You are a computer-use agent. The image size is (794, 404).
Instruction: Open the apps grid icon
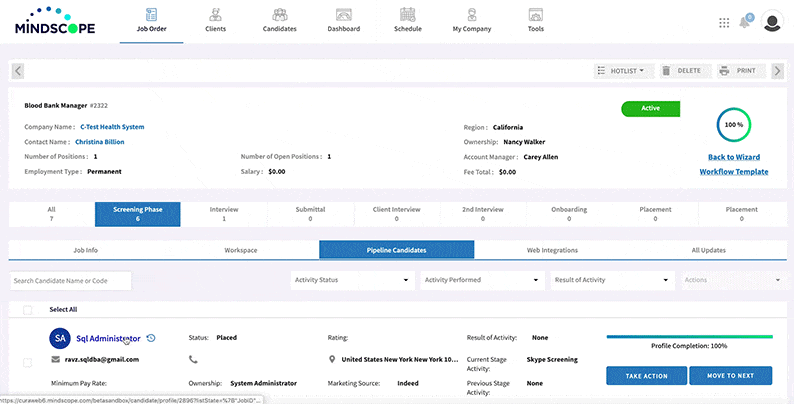(x=724, y=23)
